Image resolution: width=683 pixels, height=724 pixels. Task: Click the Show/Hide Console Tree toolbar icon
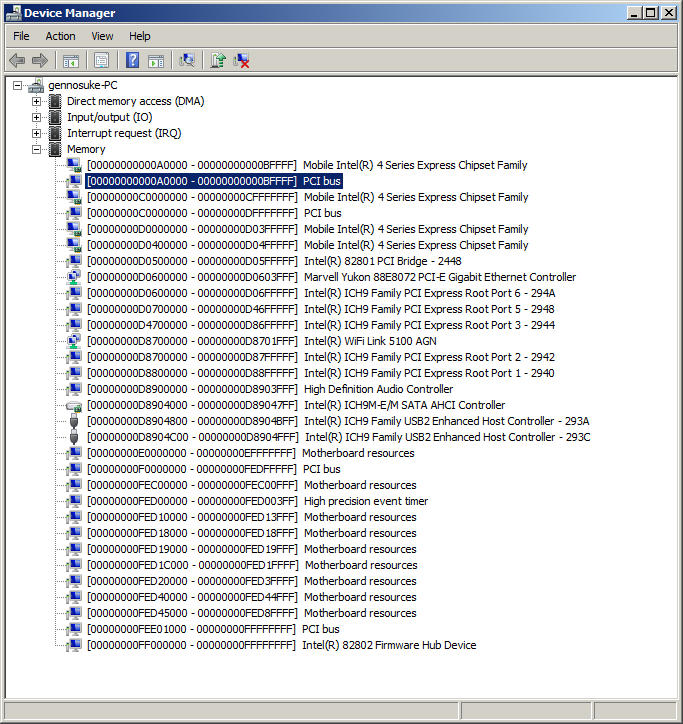point(71,61)
